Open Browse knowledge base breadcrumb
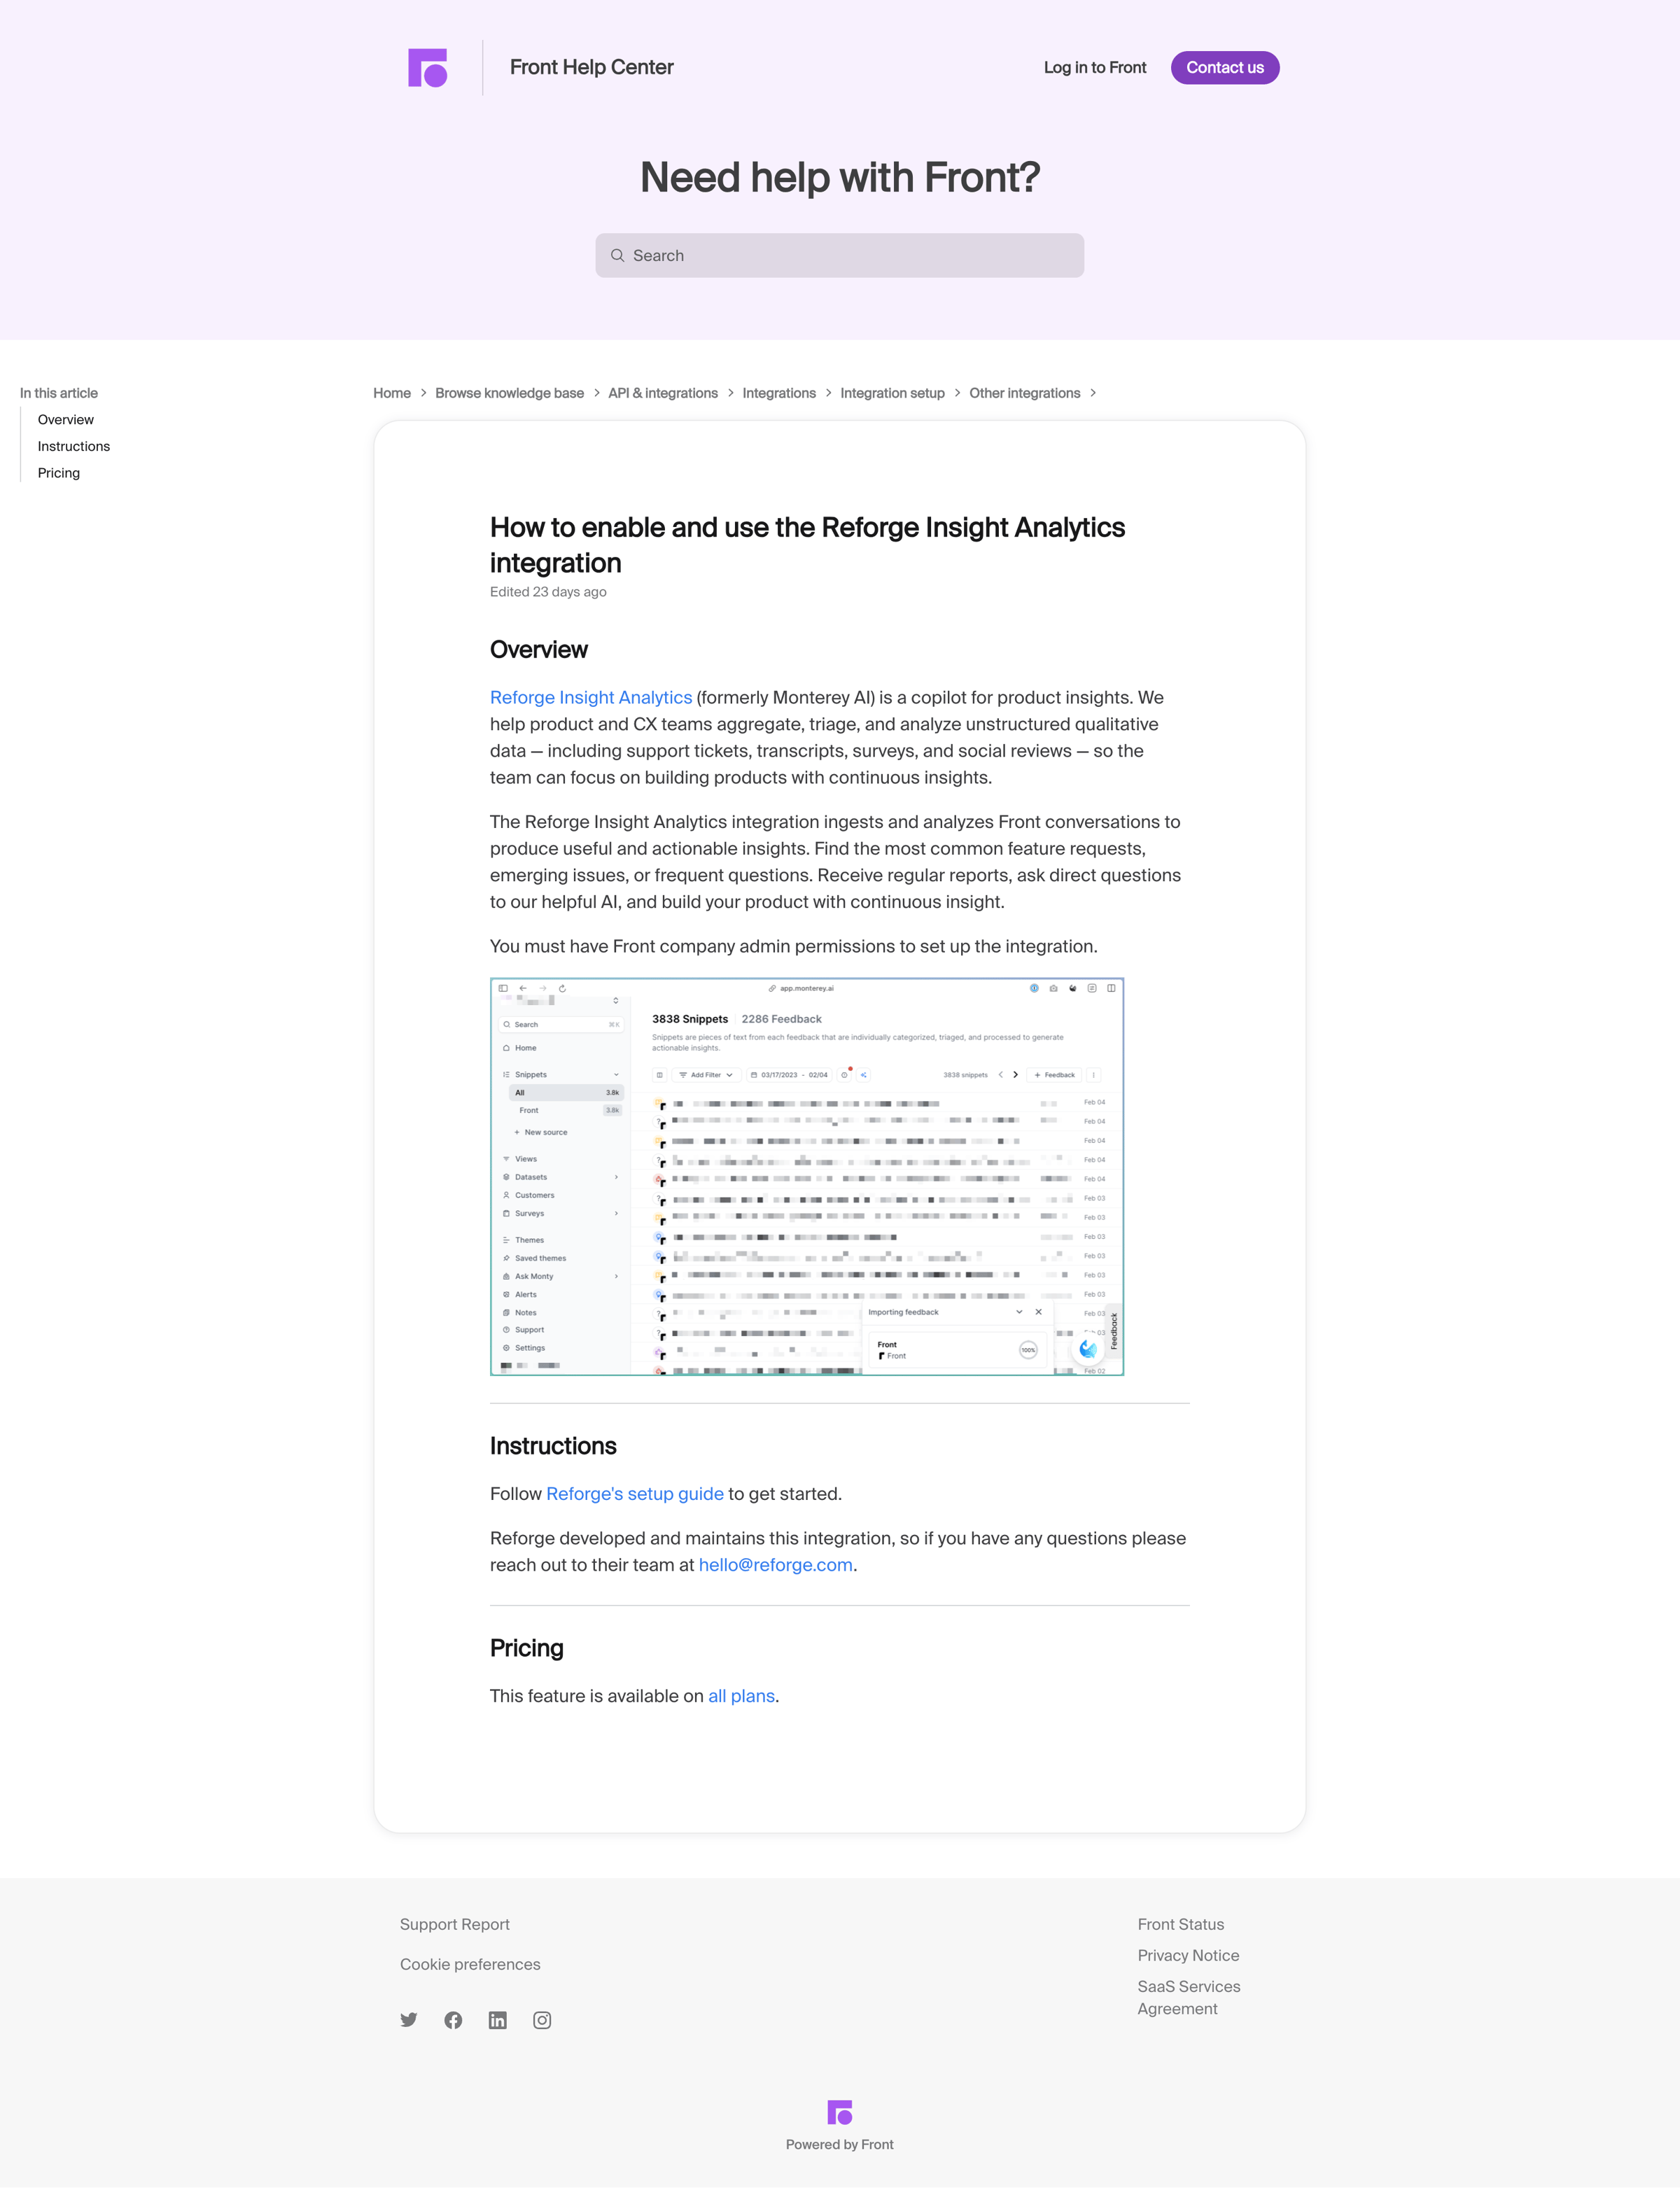Viewport: 1680px width, 2188px height. 509,393
